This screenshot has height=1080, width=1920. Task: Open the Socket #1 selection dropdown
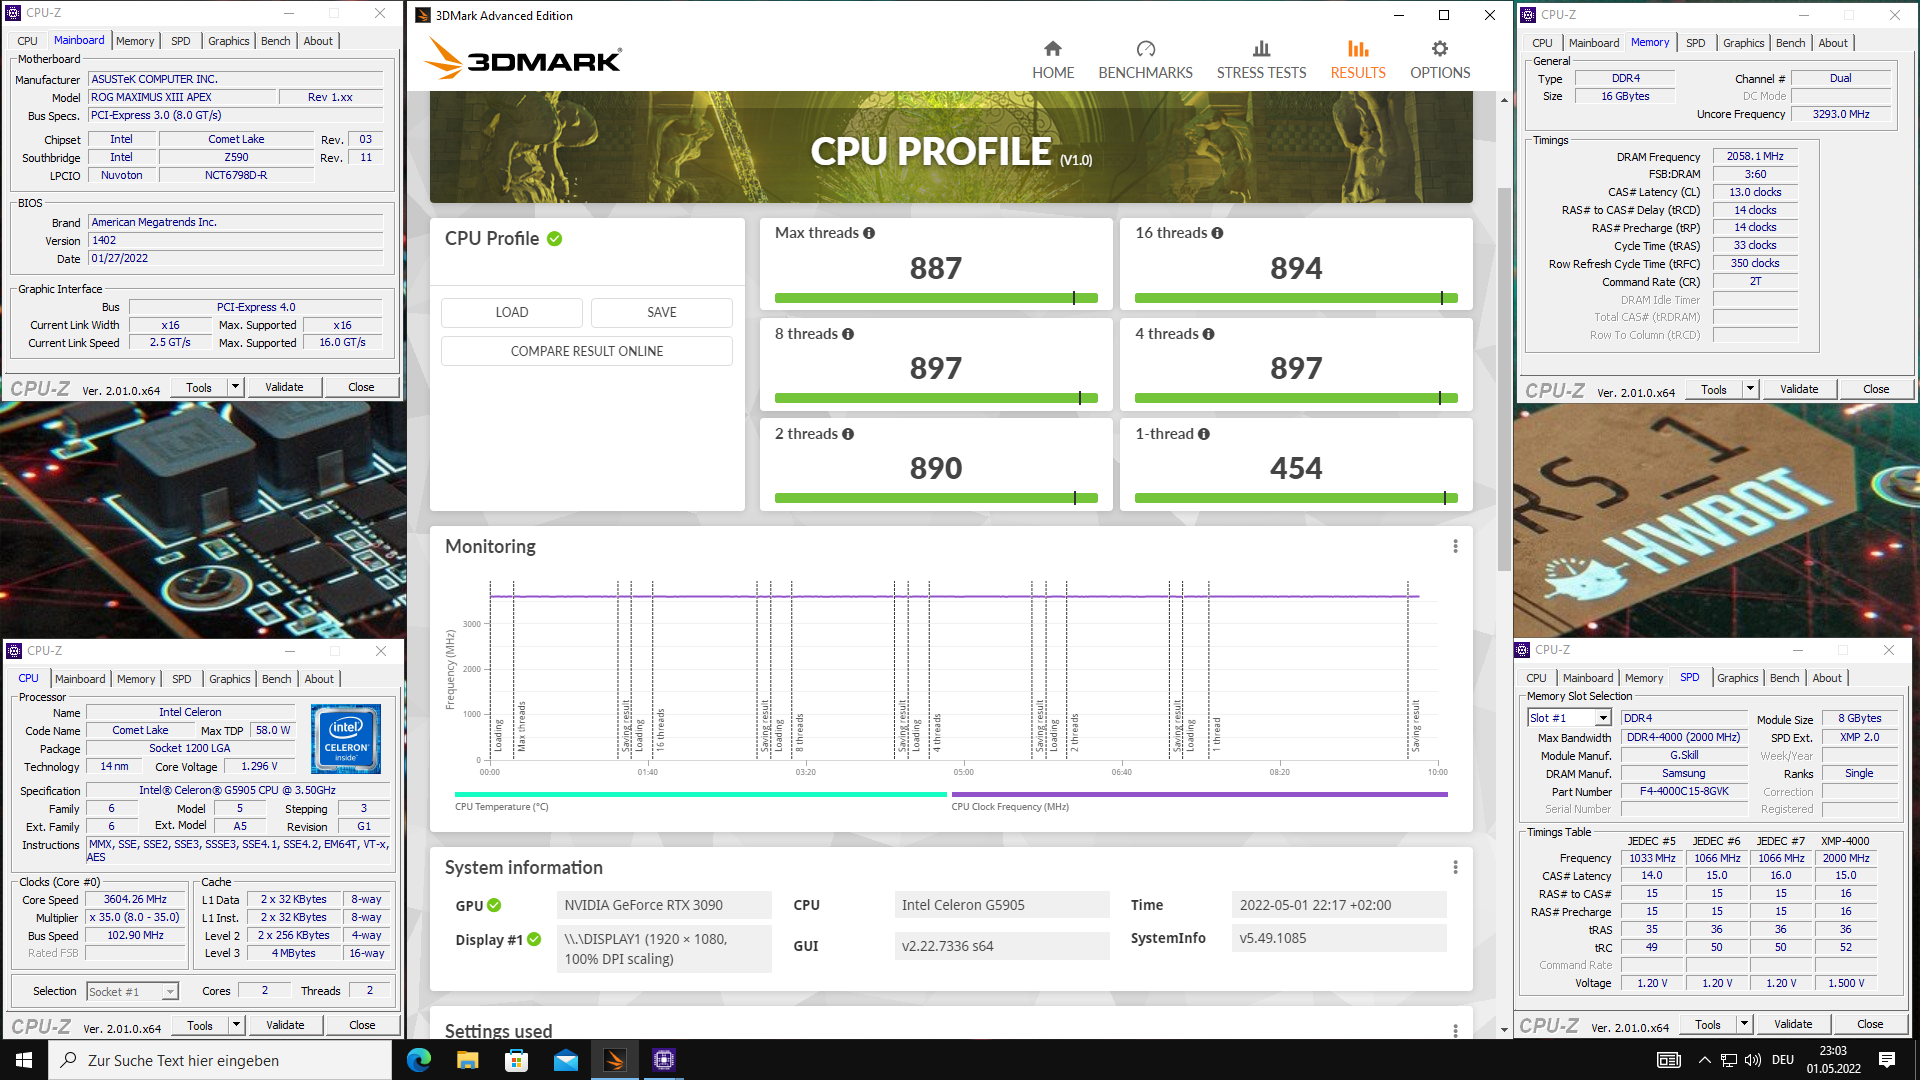[170, 991]
